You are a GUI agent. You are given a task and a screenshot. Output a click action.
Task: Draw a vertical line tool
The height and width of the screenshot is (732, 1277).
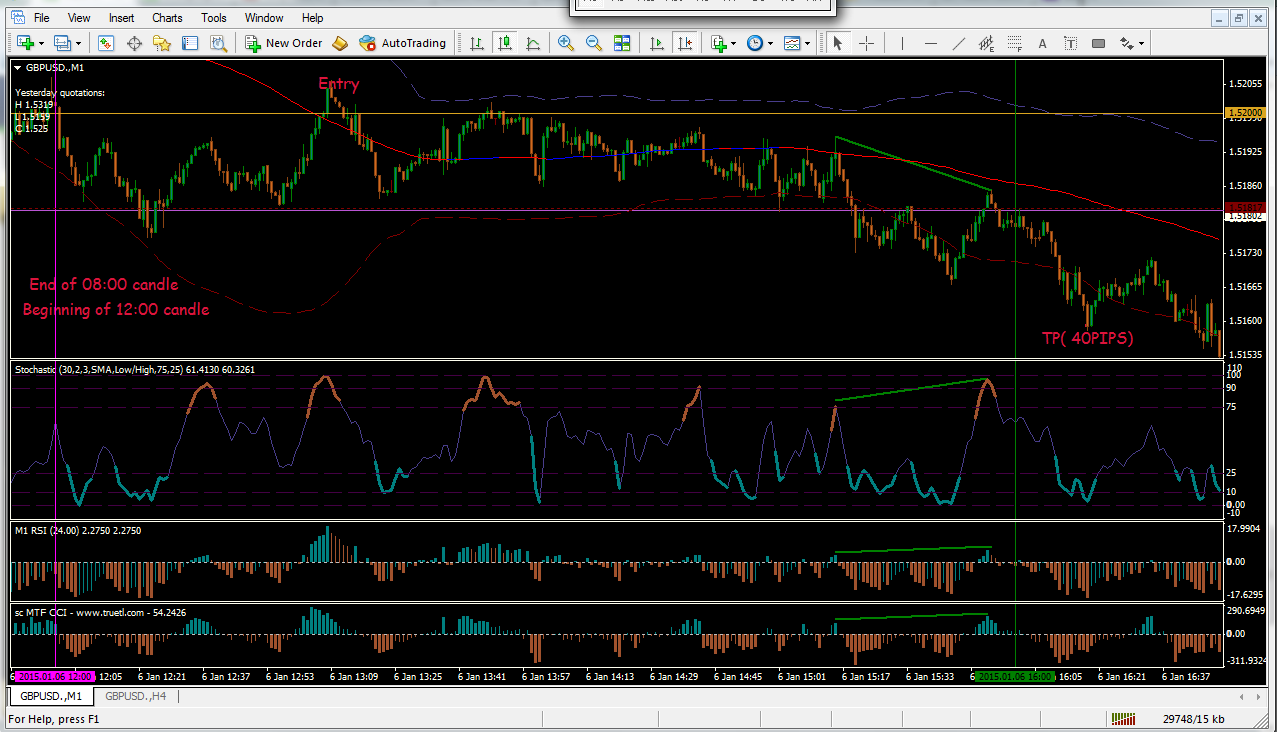903,43
